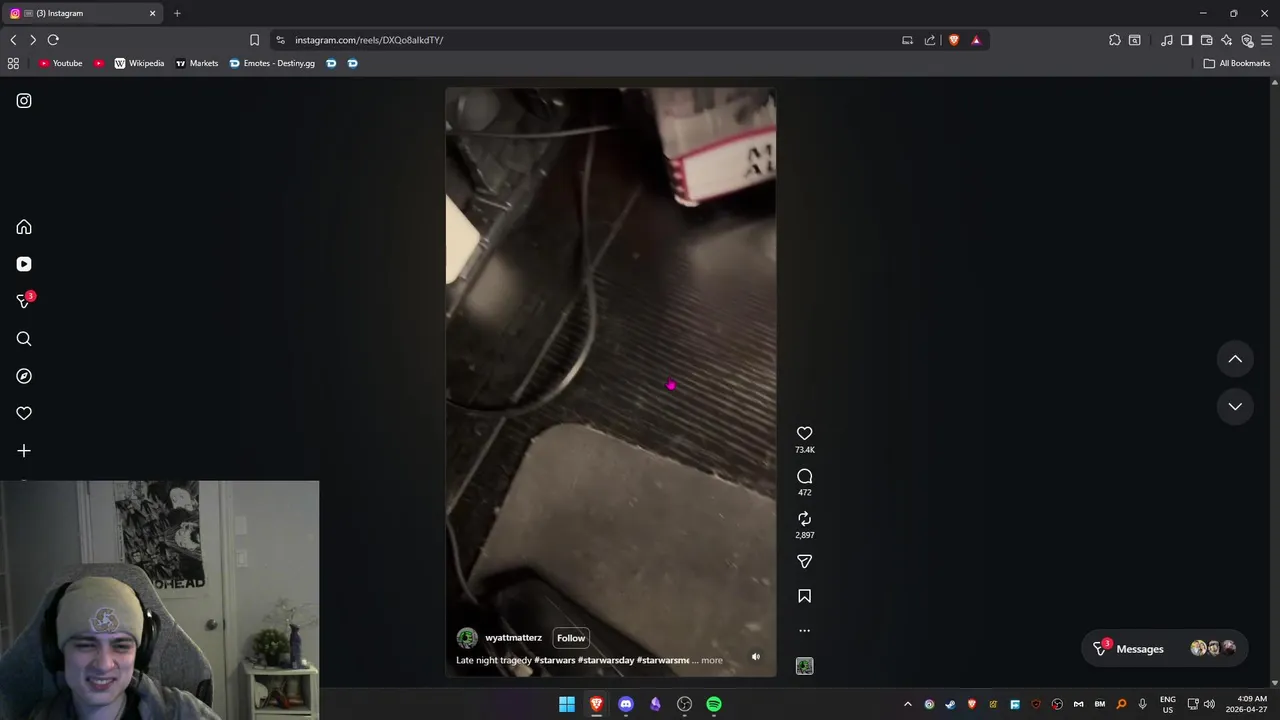Open the Explore compass icon
The width and height of the screenshot is (1280, 720).
(x=24, y=376)
